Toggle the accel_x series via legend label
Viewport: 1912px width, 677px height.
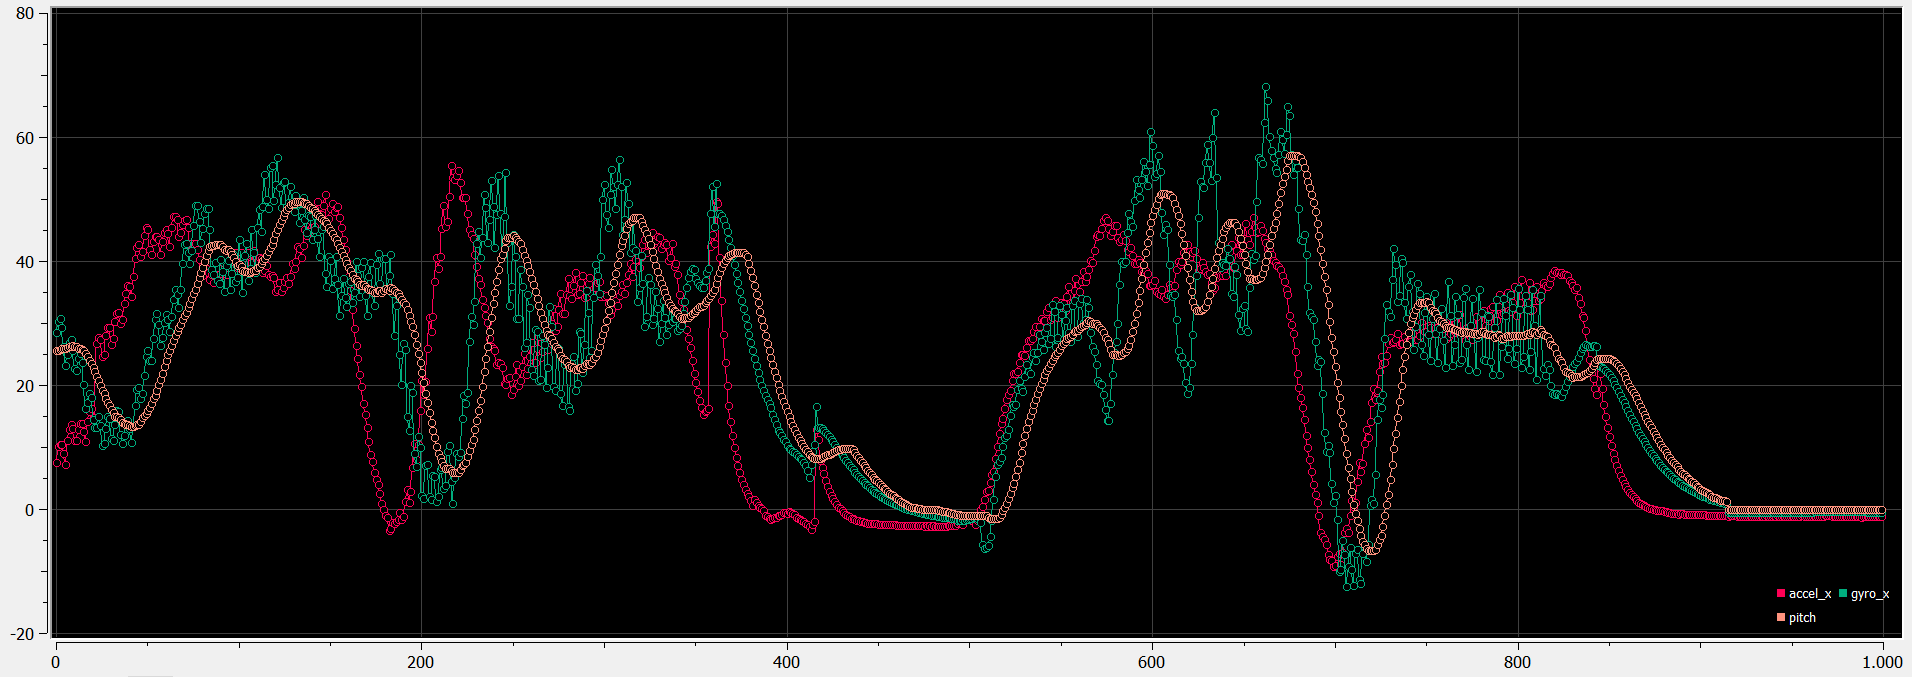(1810, 594)
